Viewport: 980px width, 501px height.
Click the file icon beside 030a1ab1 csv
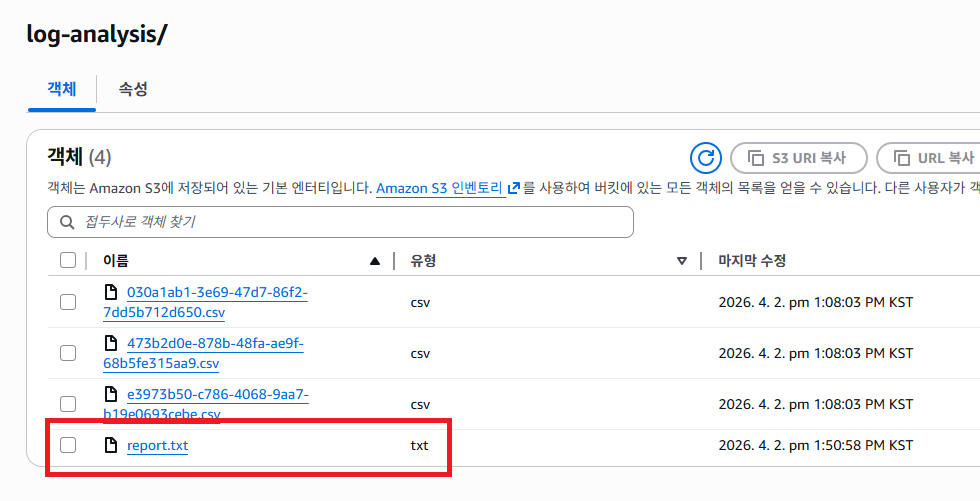[x=112, y=293]
